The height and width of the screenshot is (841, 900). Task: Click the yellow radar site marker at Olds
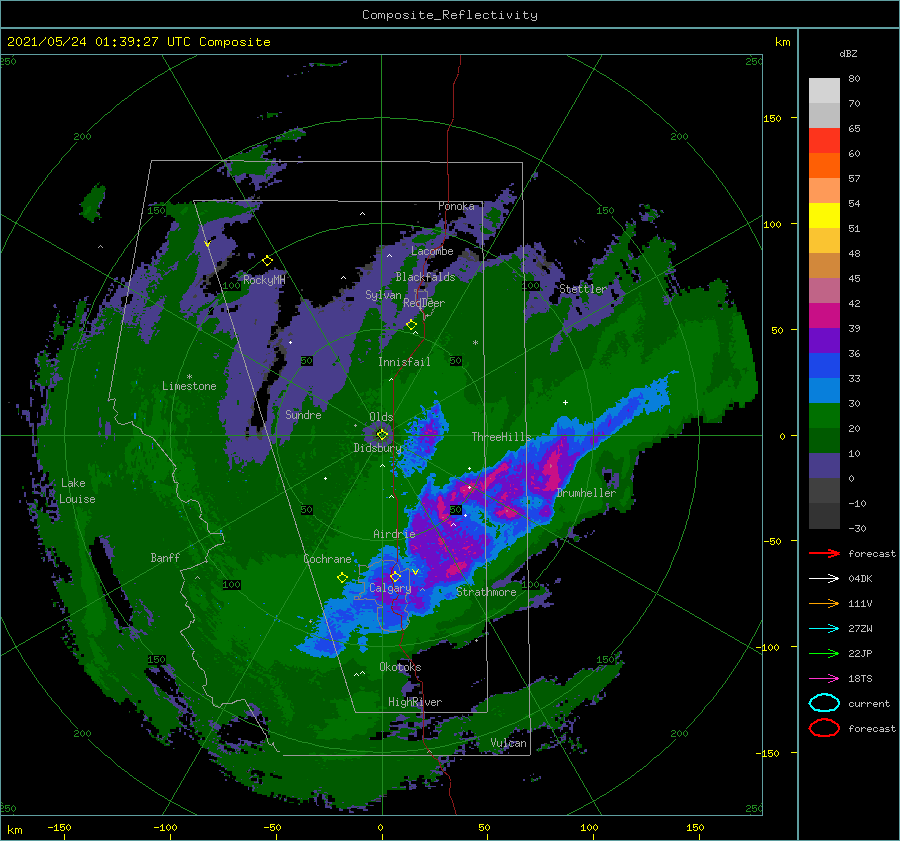(x=382, y=435)
